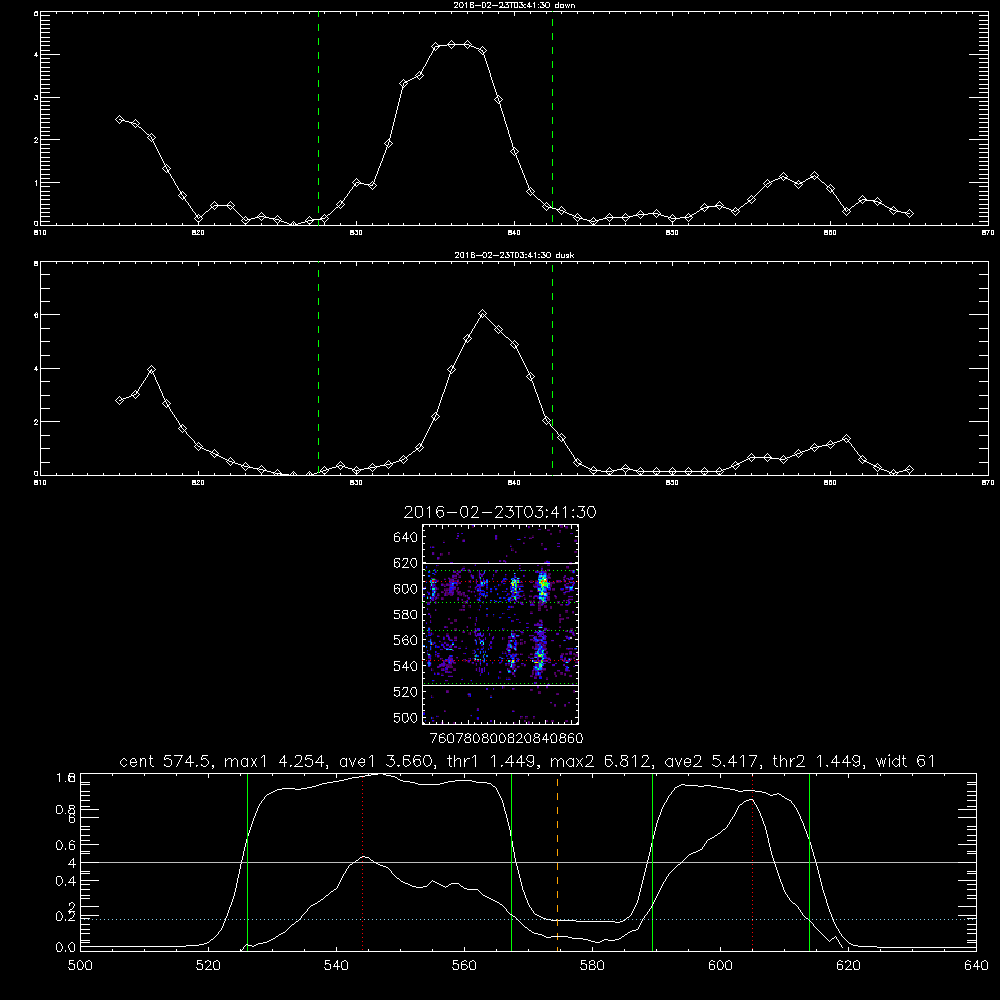
Task: Click x-axis label 540 on bottom plot
Action: [x=336, y=966]
